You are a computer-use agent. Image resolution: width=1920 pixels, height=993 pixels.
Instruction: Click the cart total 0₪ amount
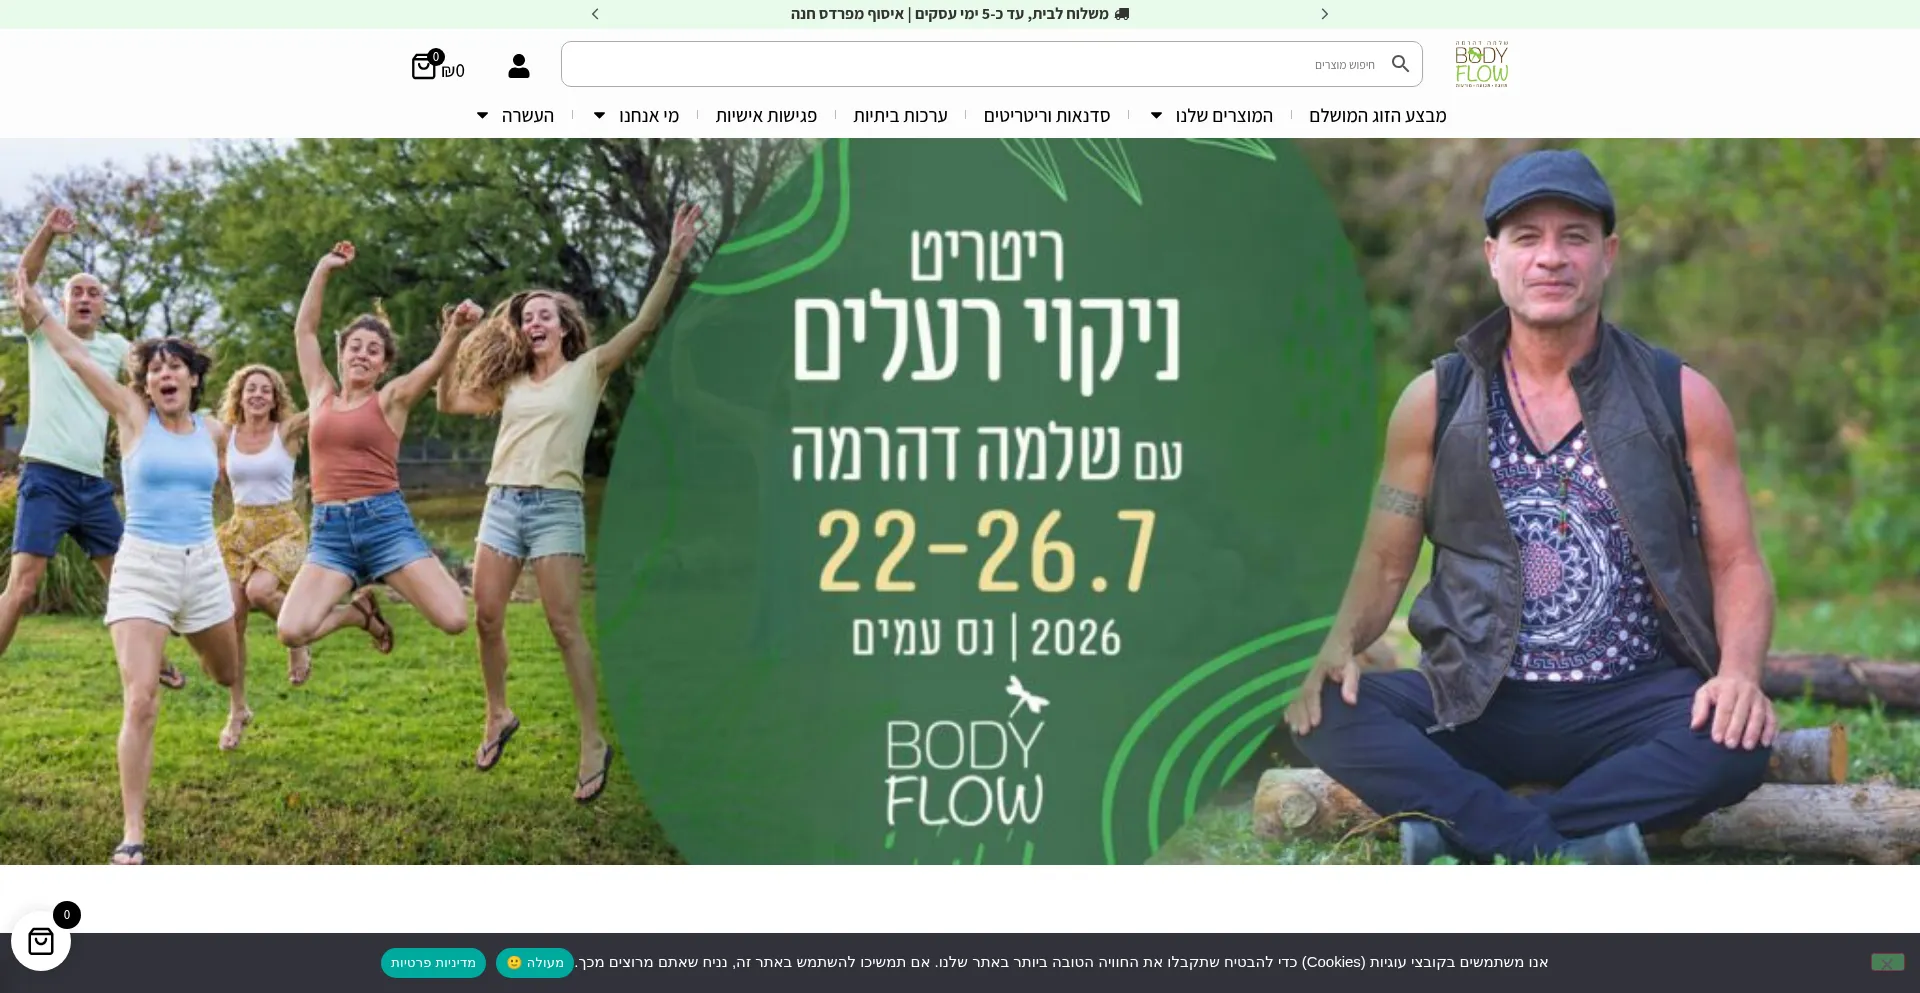click(x=453, y=71)
